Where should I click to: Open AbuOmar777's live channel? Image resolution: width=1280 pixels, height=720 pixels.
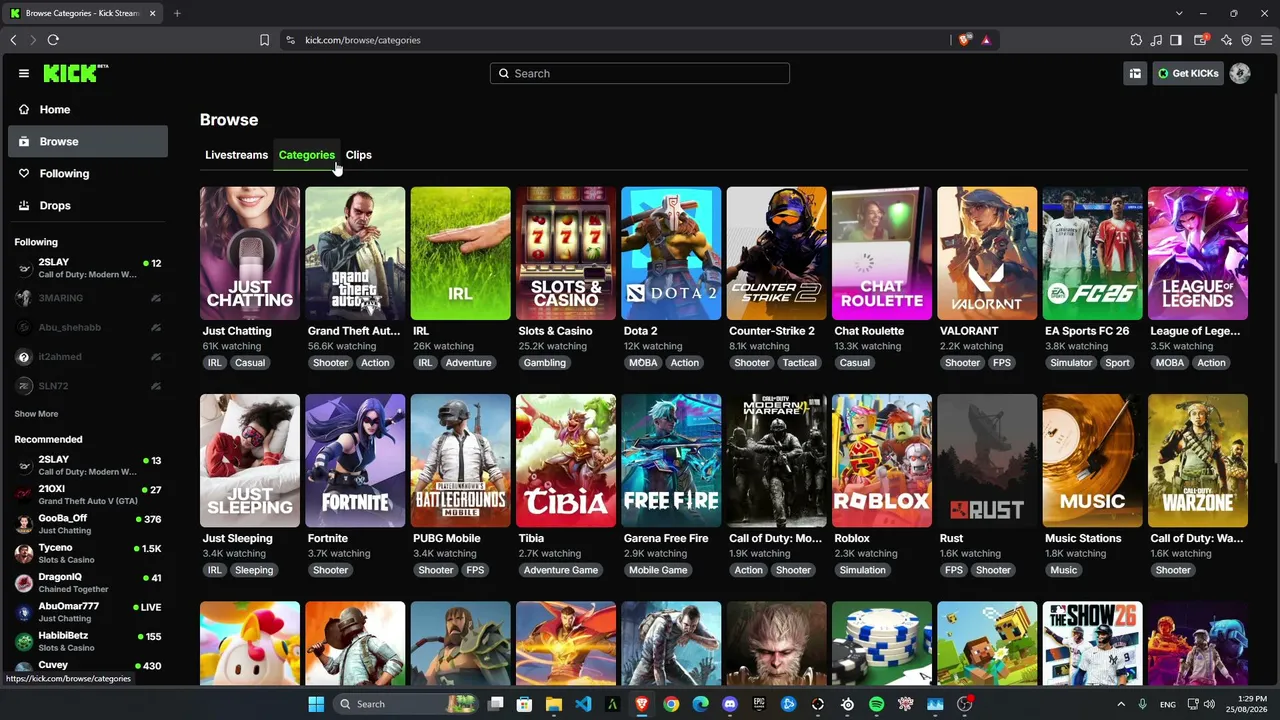(88, 612)
